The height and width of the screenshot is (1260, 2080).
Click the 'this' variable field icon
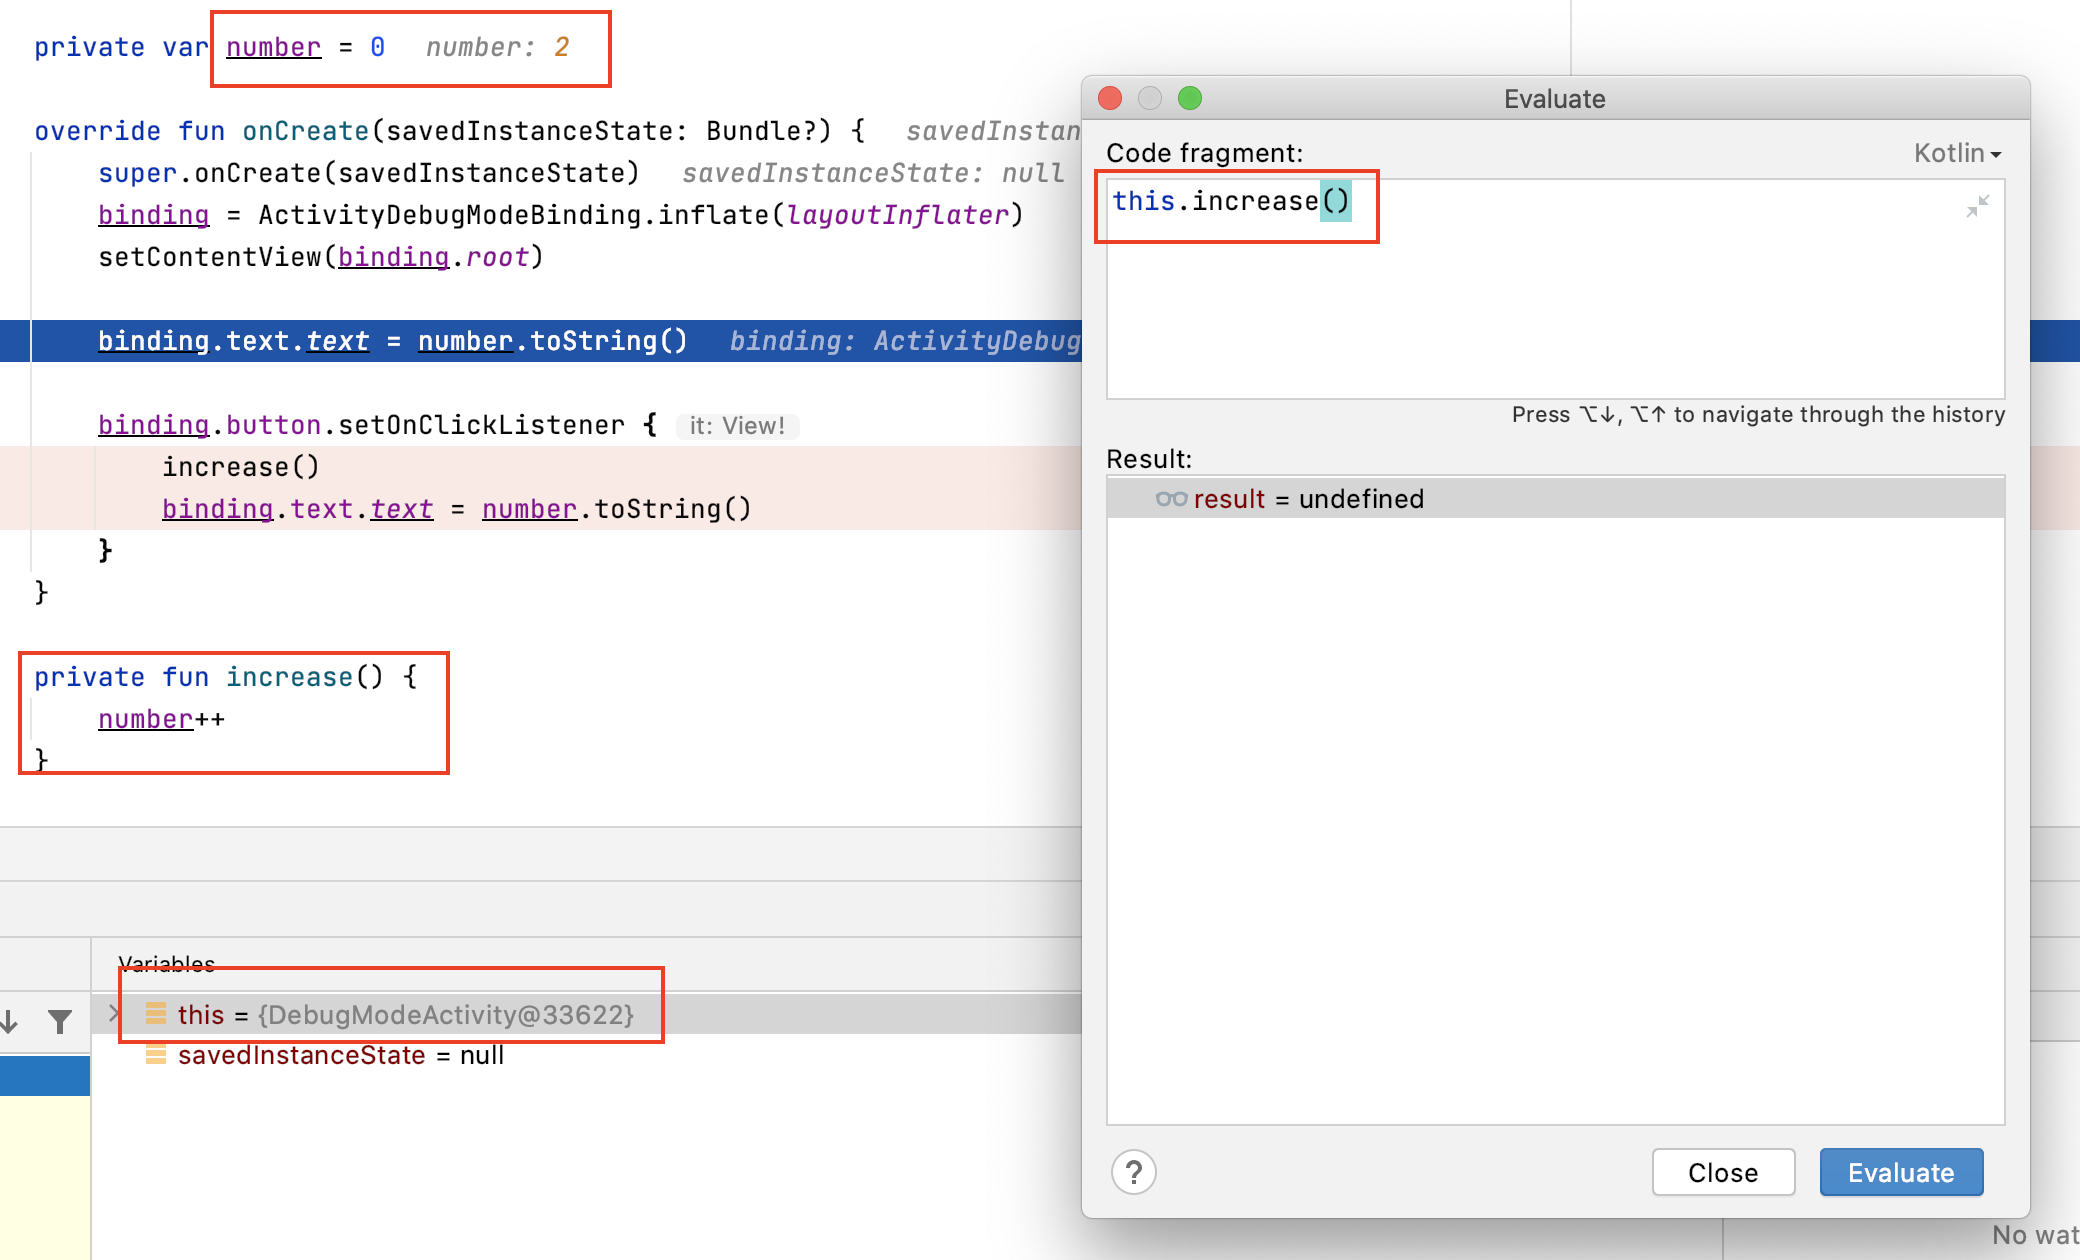click(x=155, y=1015)
